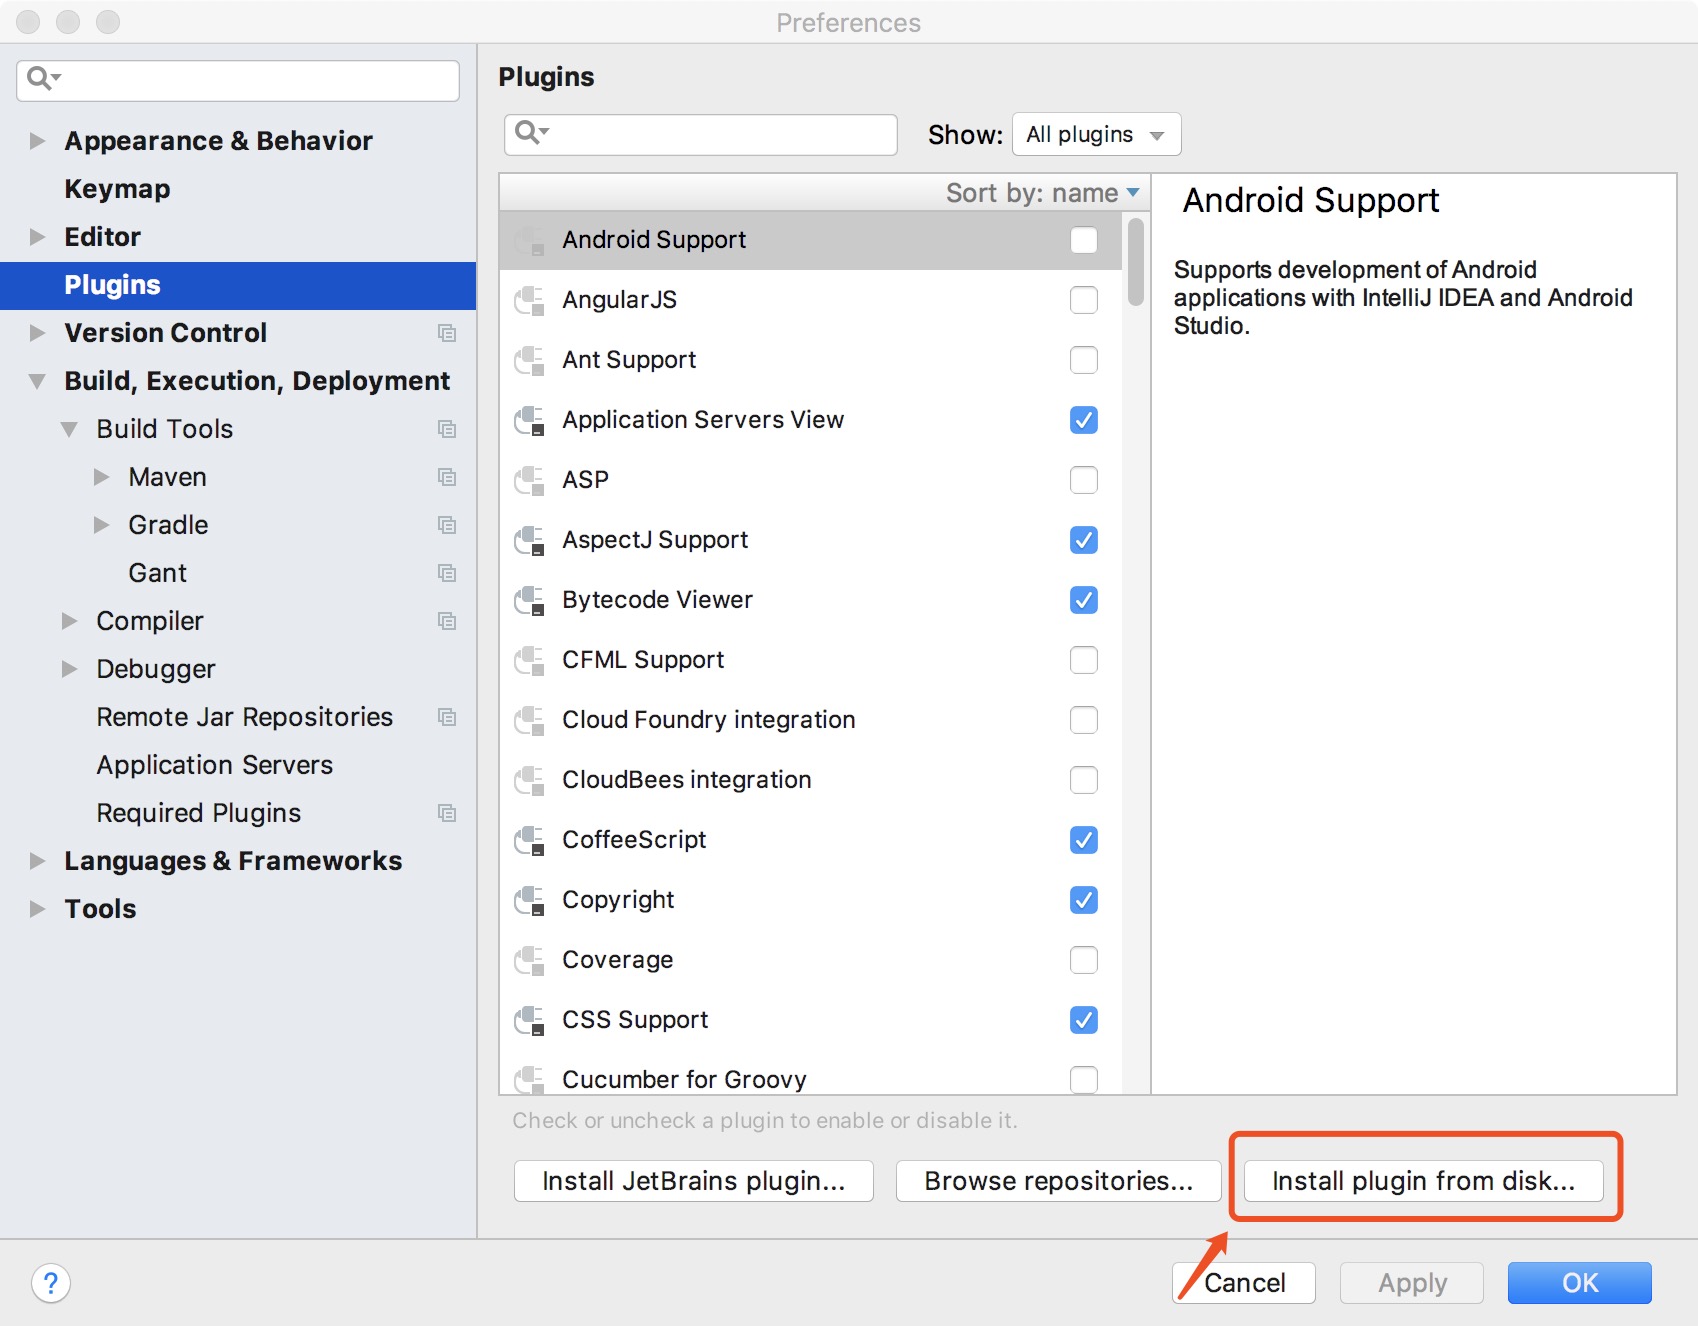Open help with the question mark icon

point(51,1283)
